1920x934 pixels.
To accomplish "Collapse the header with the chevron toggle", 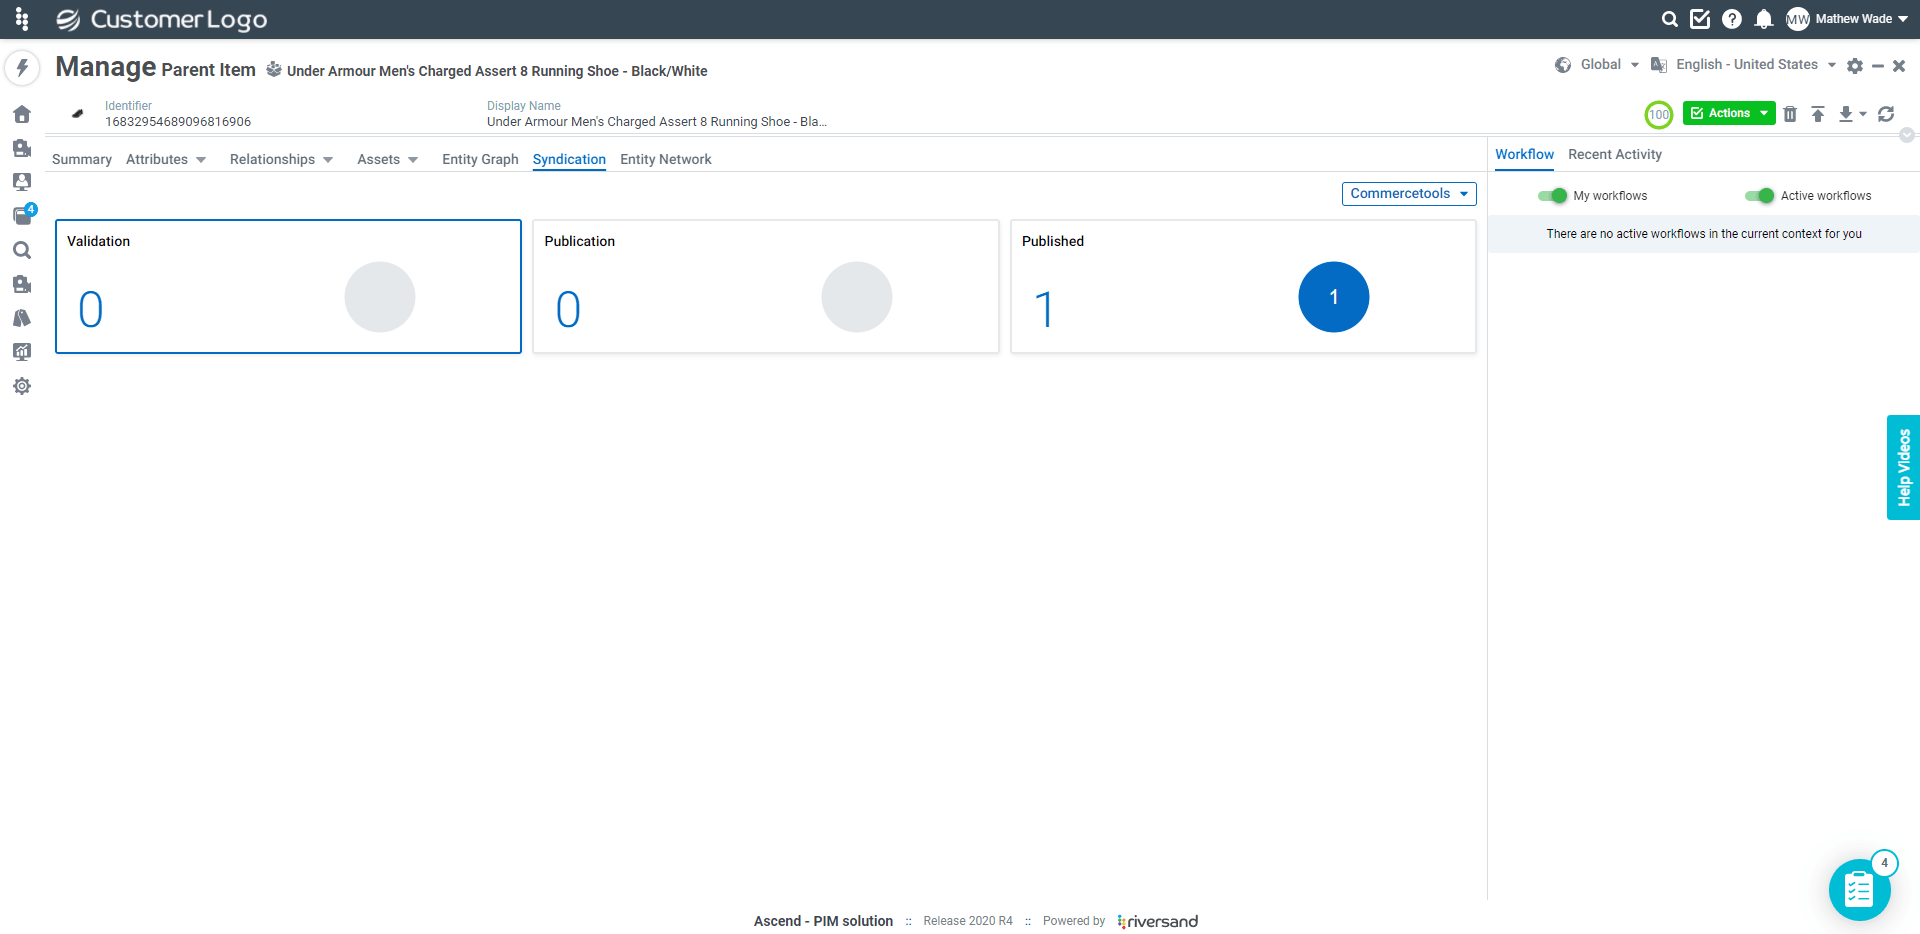I will point(1907,135).
